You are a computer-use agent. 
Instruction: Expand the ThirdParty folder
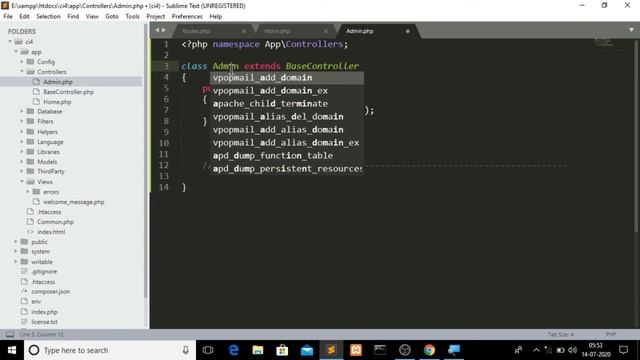pyautogui.click(x=22, y=171)
